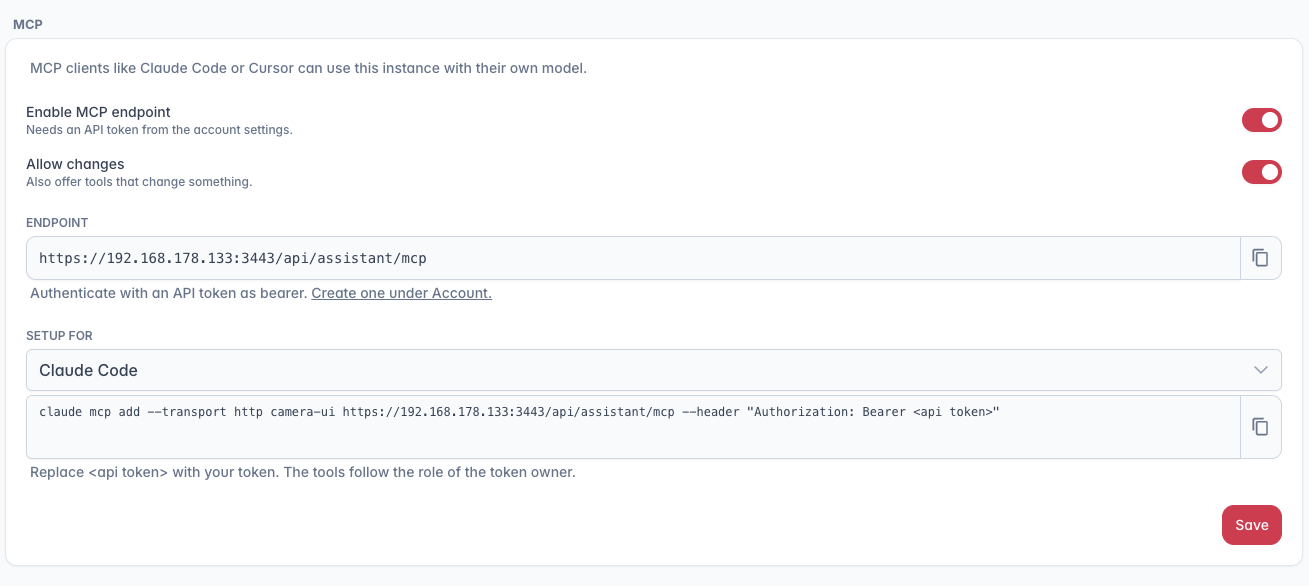This screenshot has width=1309, height=586.
Task: Click the claude mcp add command text
Action: (519, 411)
